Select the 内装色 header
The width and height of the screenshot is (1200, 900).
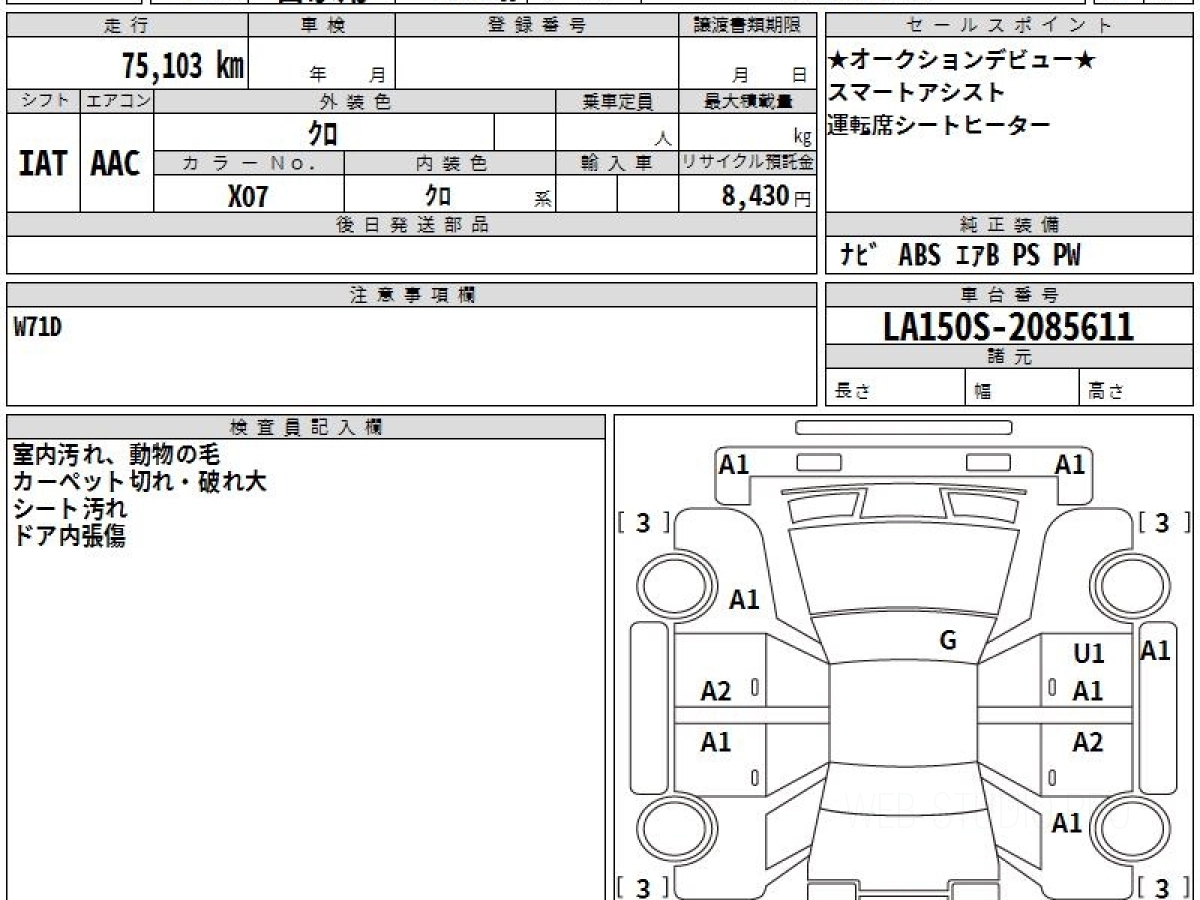(x=450, y=163)
